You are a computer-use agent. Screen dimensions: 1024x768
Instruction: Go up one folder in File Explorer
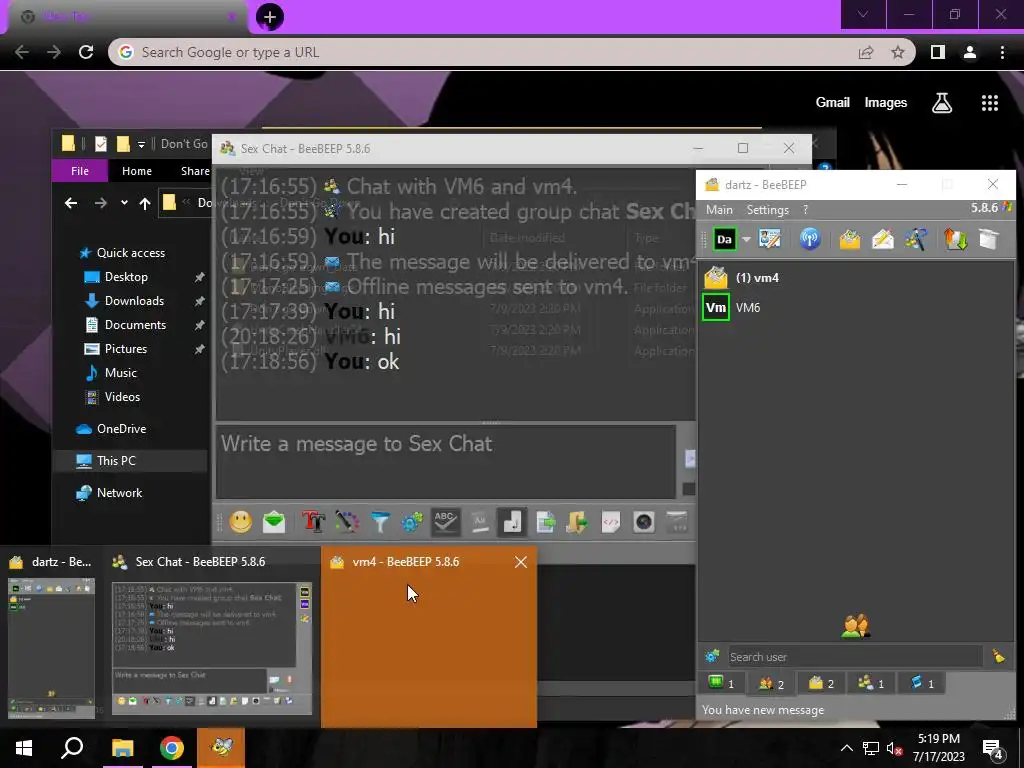145,203
